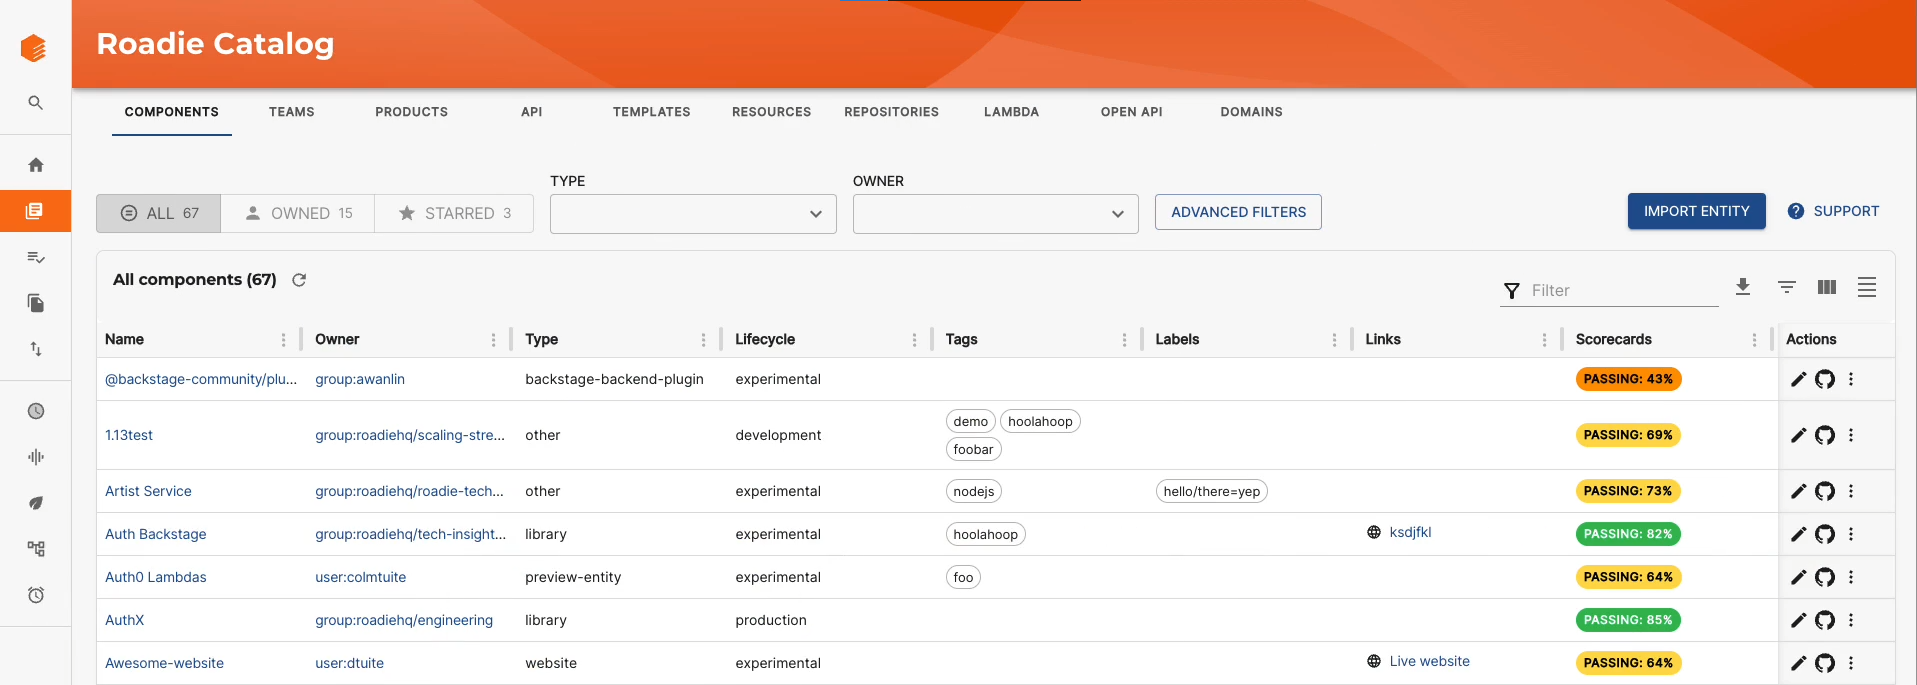
Task: Open the Tags column menu
Action: coord(1125,340)
